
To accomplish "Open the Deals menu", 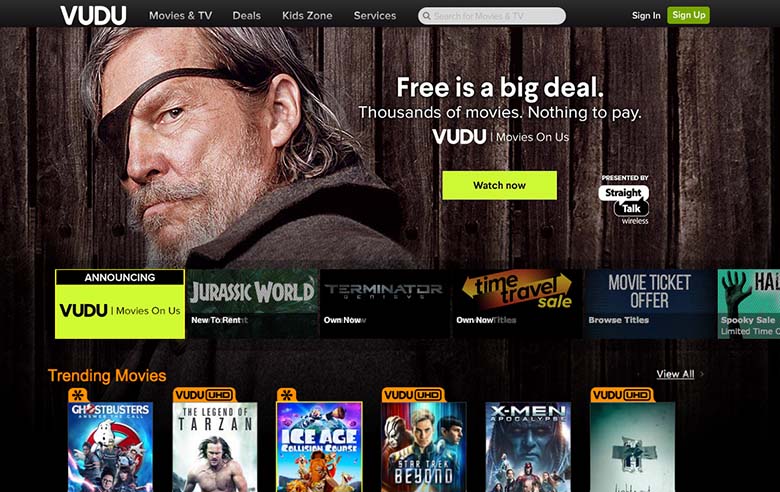I will click(247, 15).
